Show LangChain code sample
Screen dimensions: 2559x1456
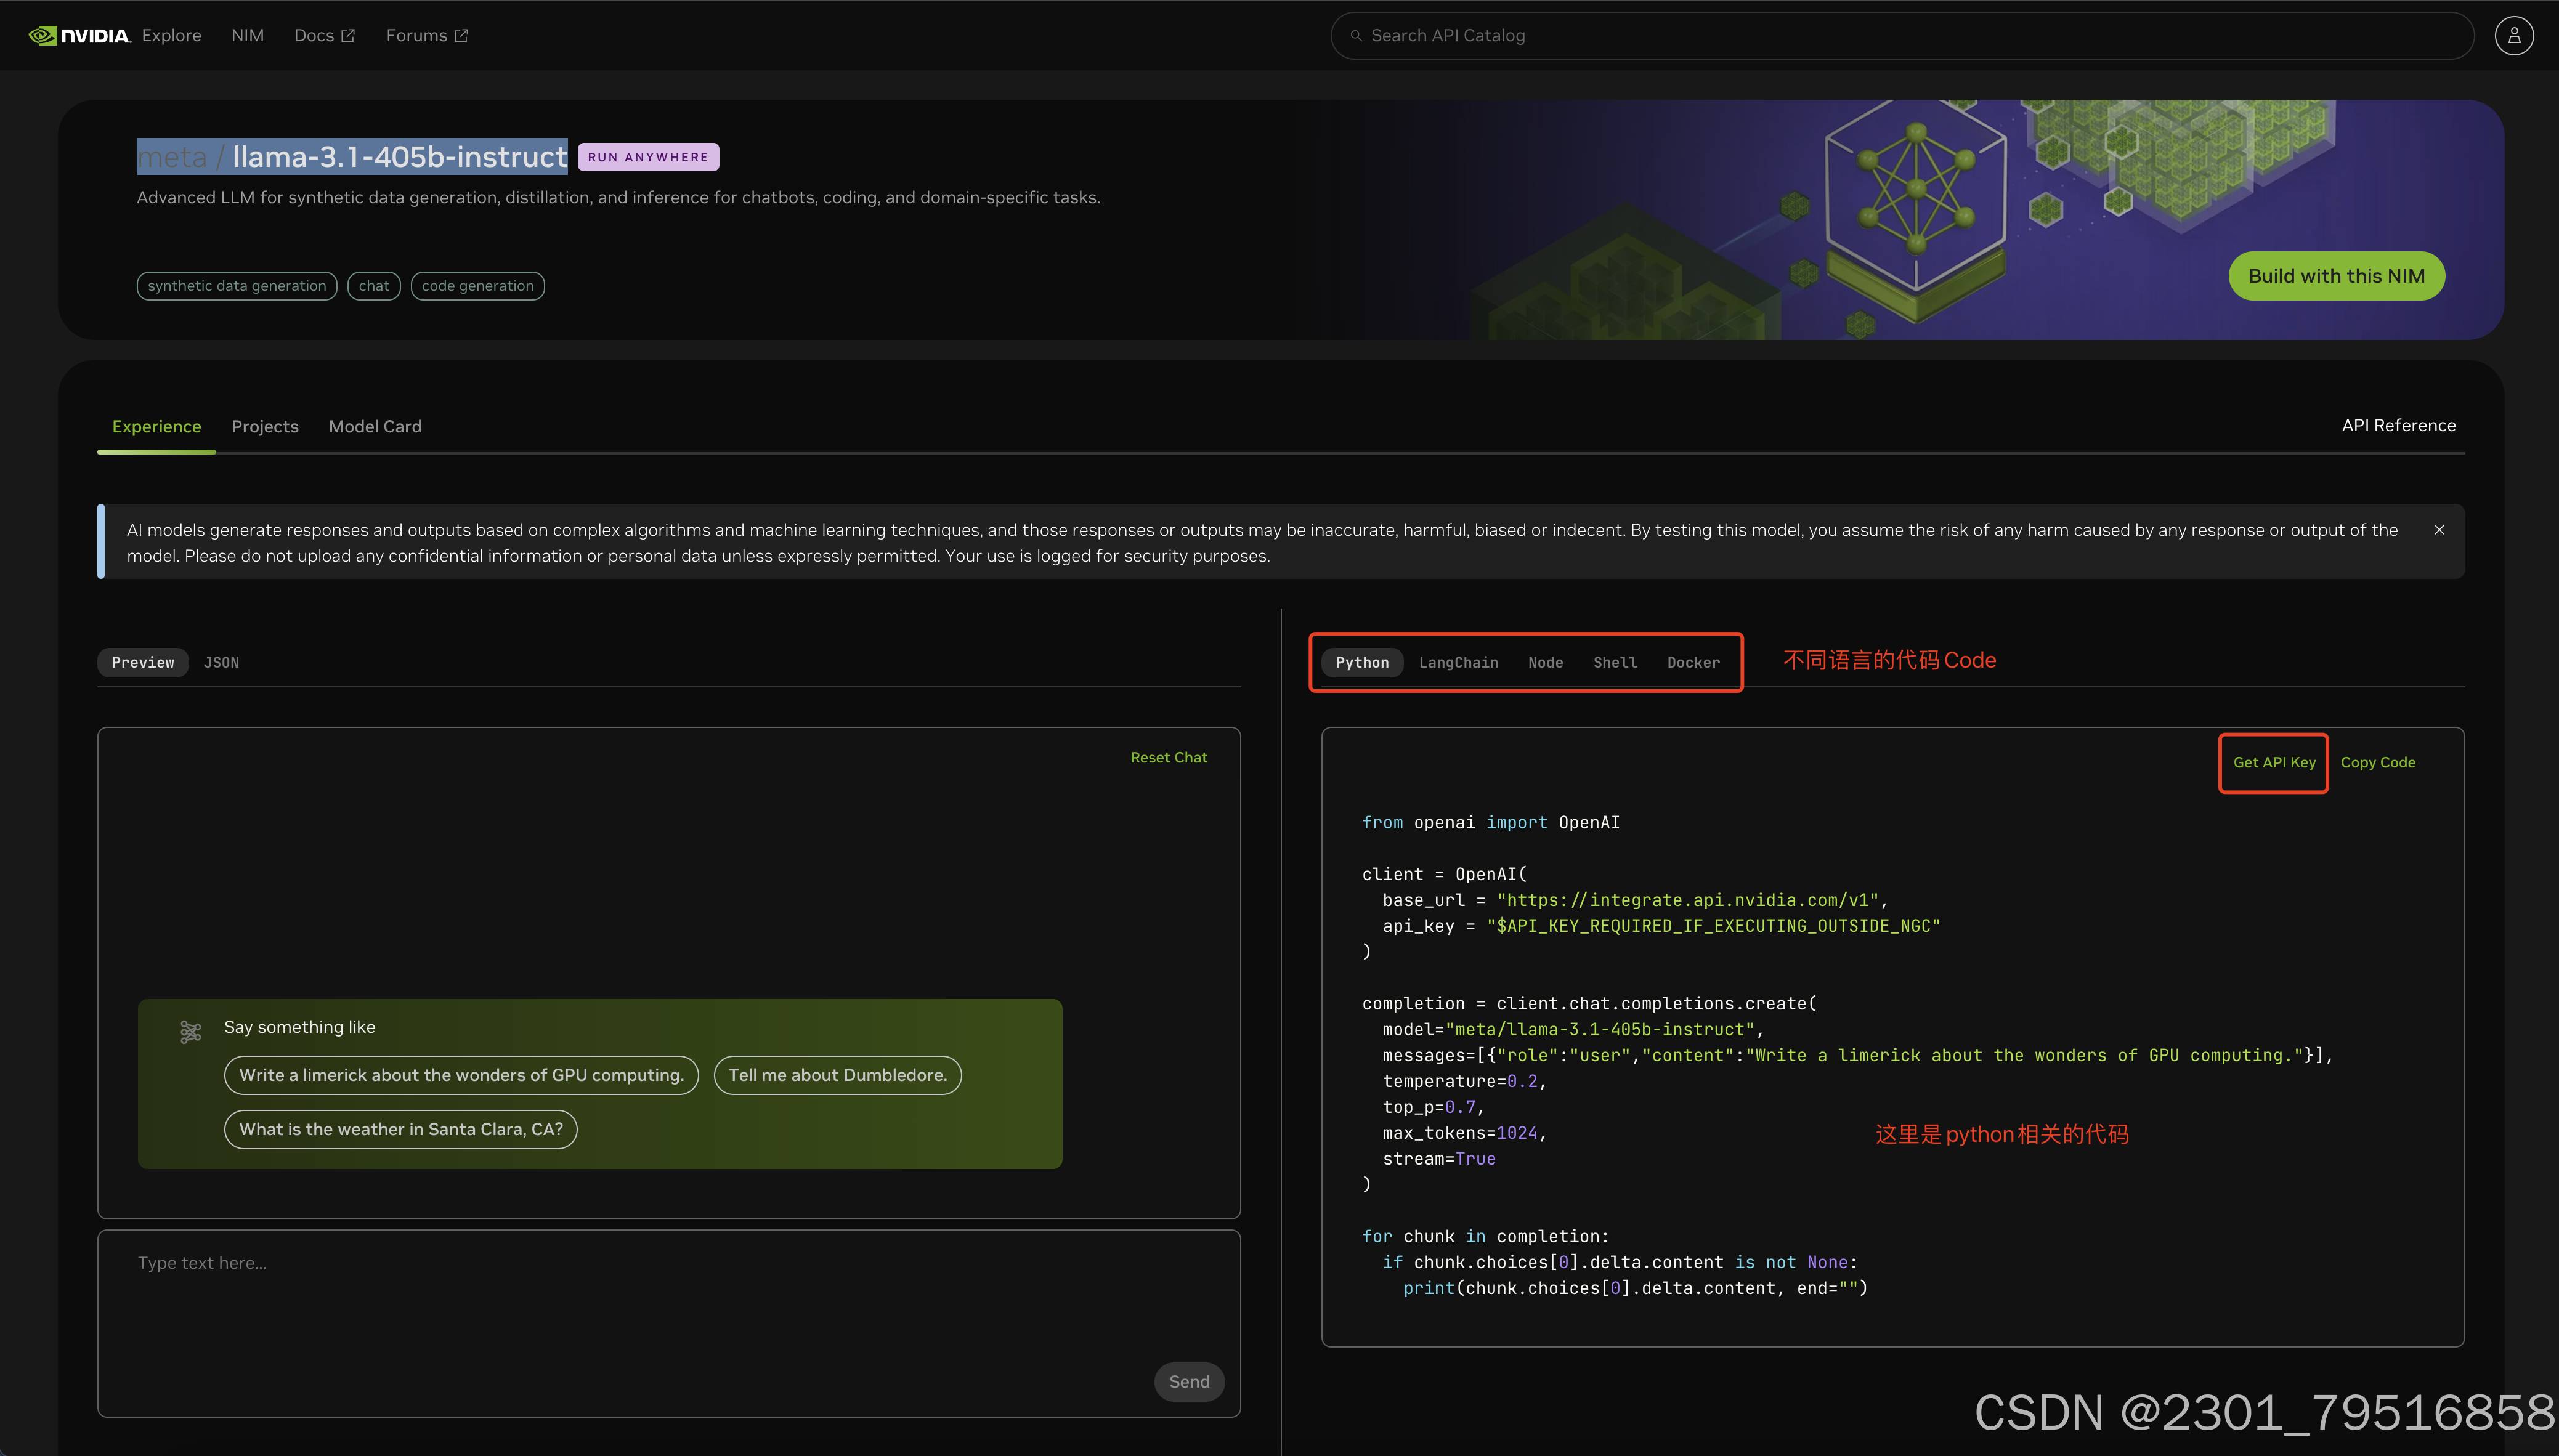(1458, 663)
